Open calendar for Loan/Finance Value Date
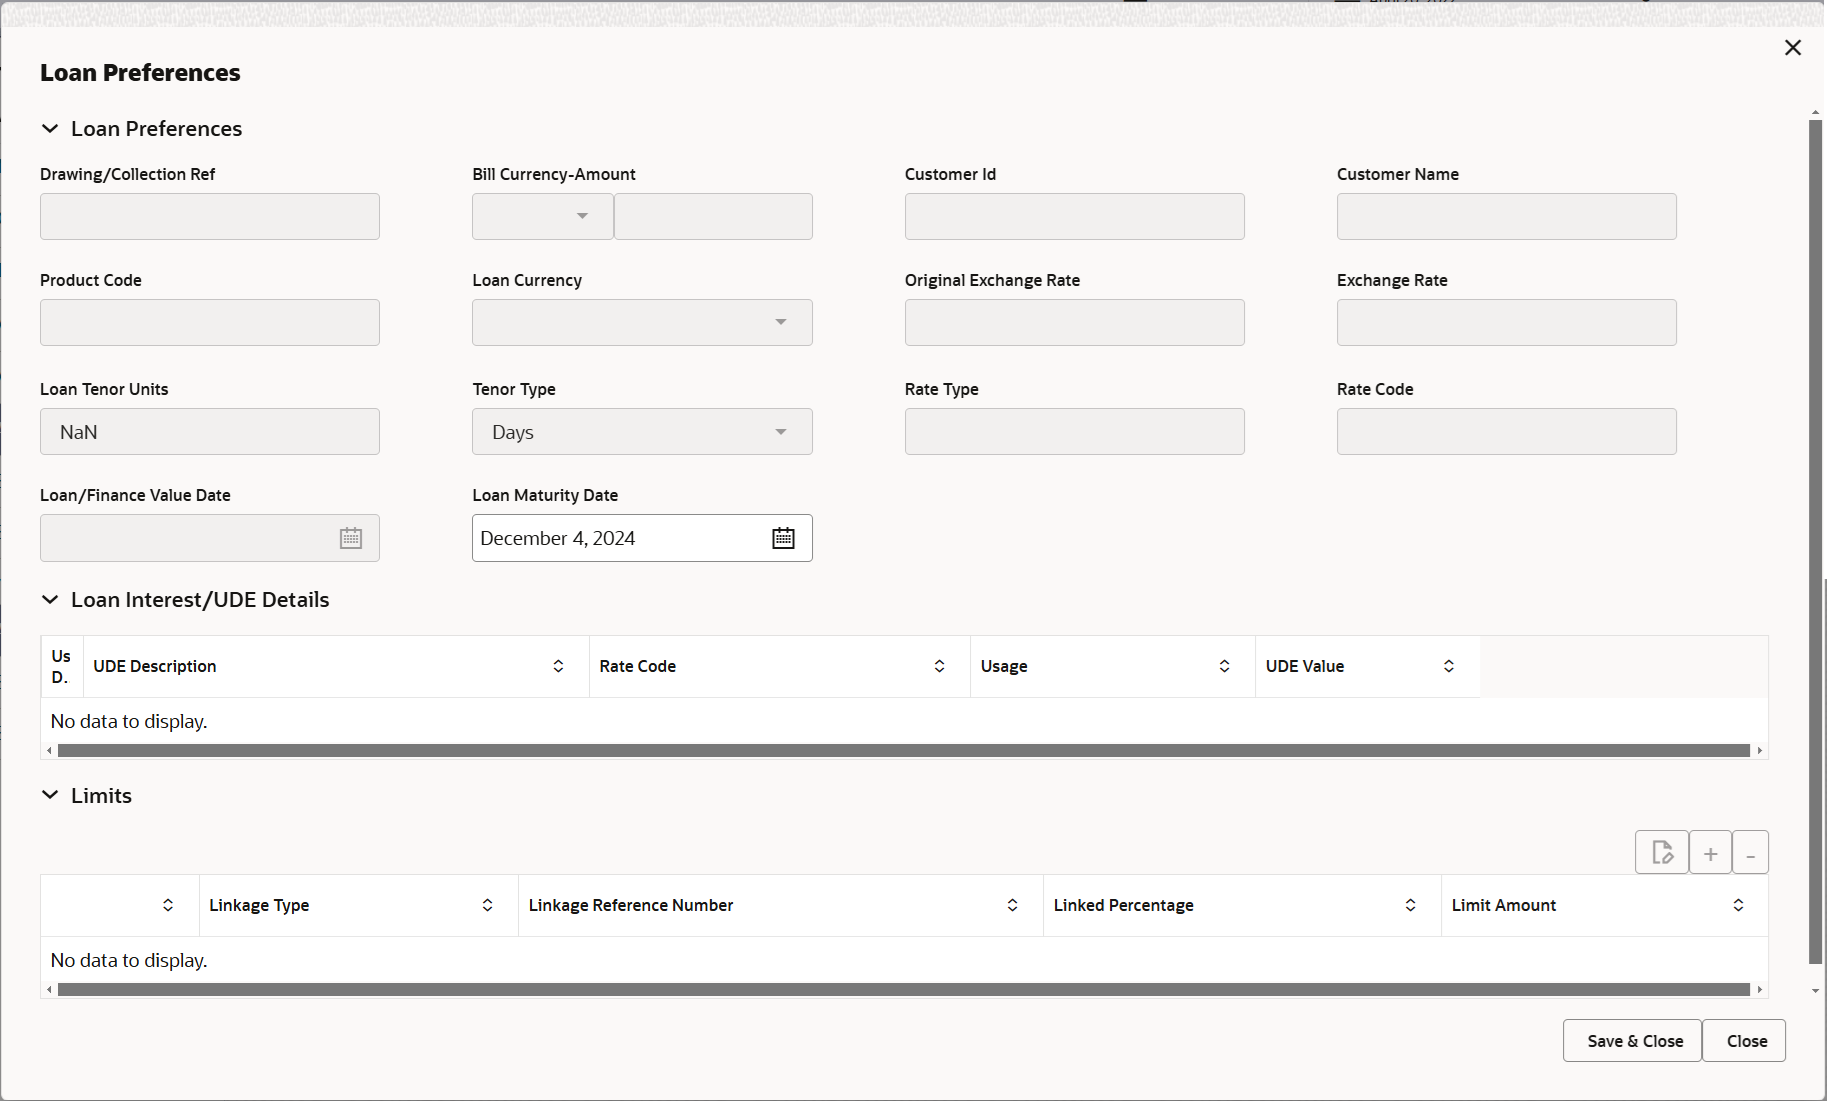 click(x=350, y=538)
